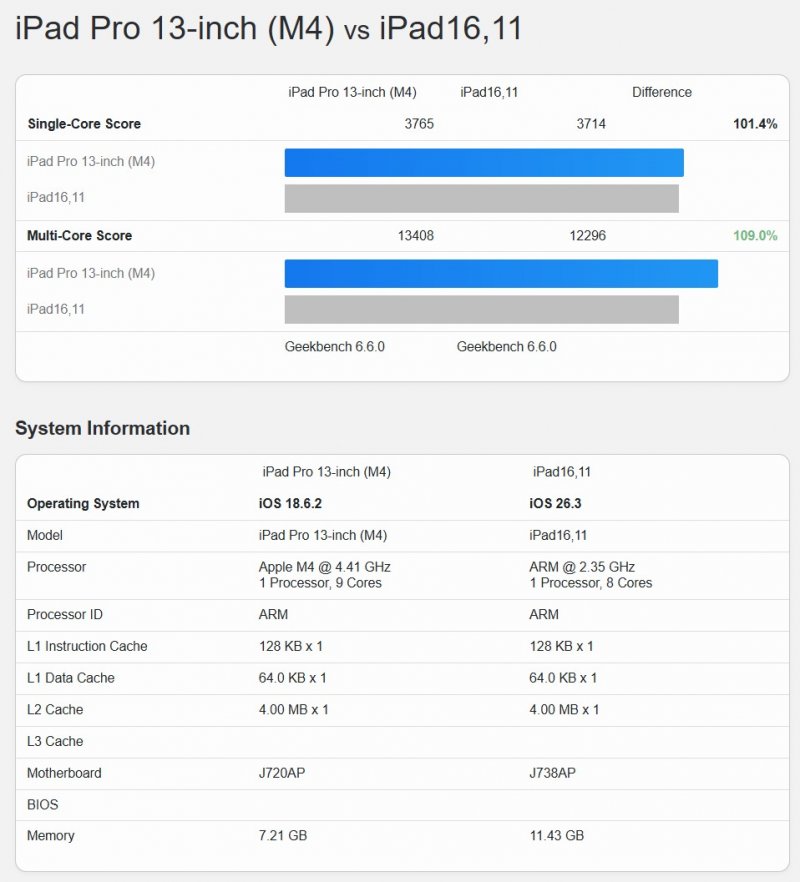Click the blue Single-Core bar for iPad Pro
Viewport: 800px width, 882px height.
pyautogui.click(x=484, y=160)
